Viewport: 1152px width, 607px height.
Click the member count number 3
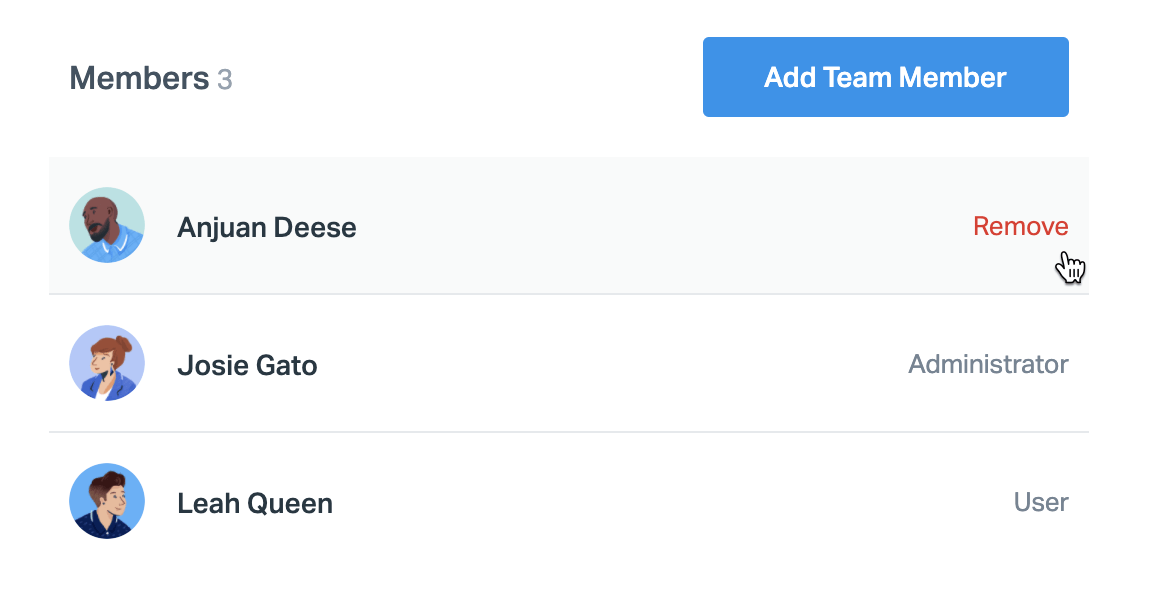[x=225, y=79]
